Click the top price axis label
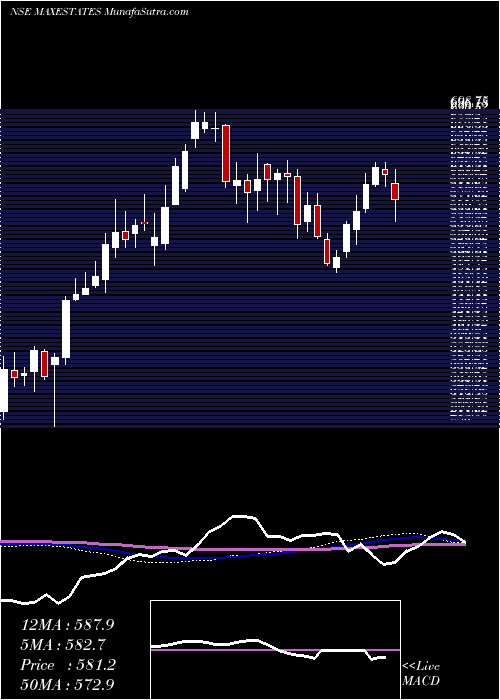The height and width of the screenshot is (700, 500). click(x=469, y=103)
